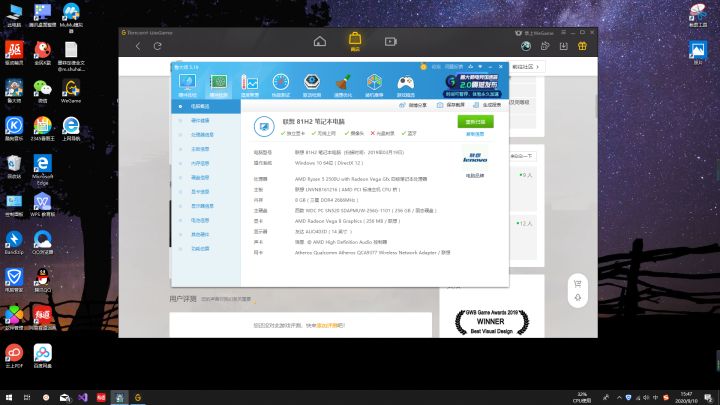
Task: Open the dropdown arrow in Ludashi title bar
Action: [480, 67]
